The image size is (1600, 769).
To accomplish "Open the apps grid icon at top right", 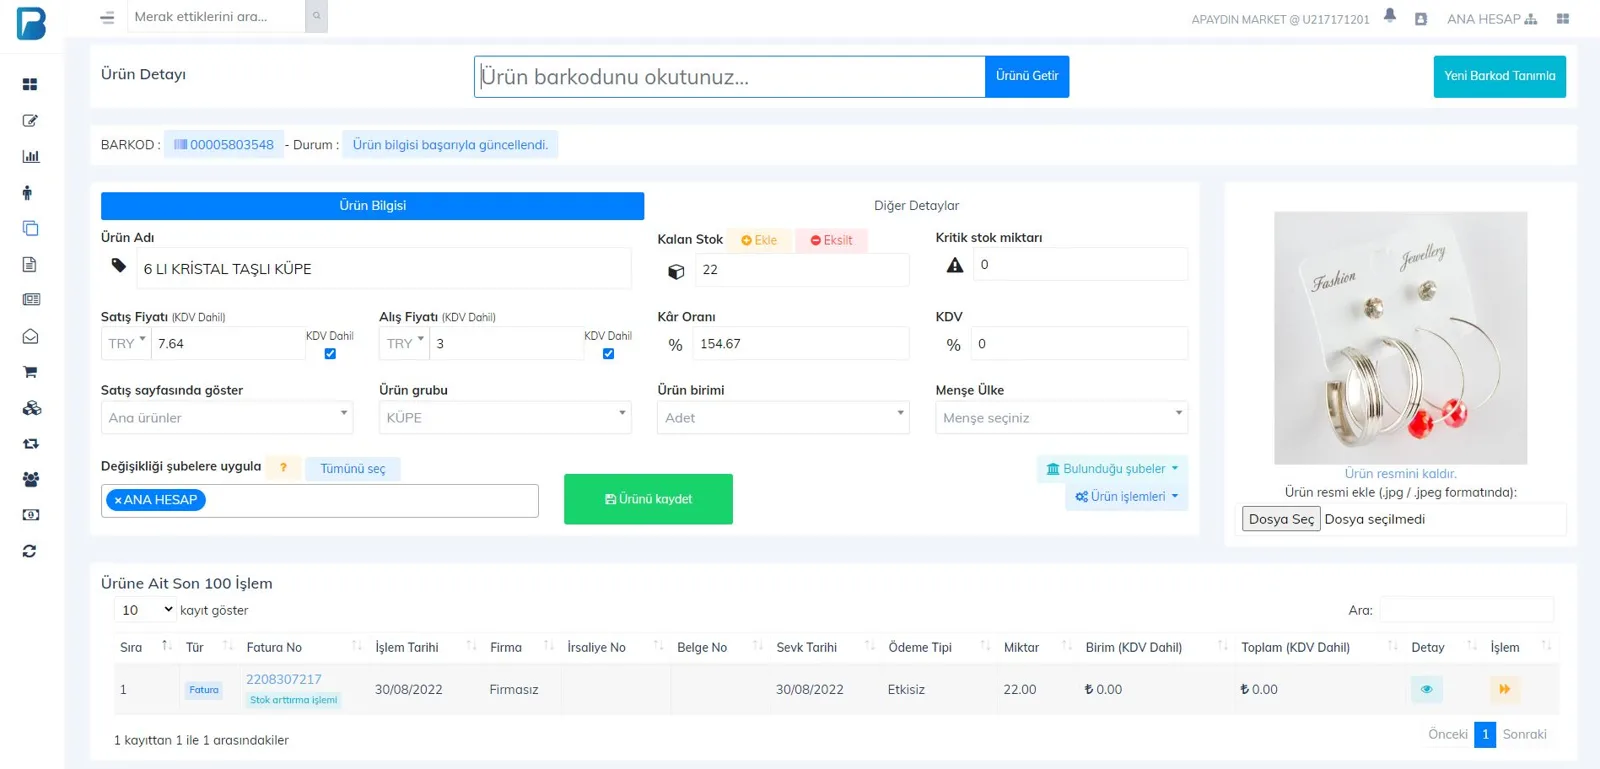I will point(1563,18).
